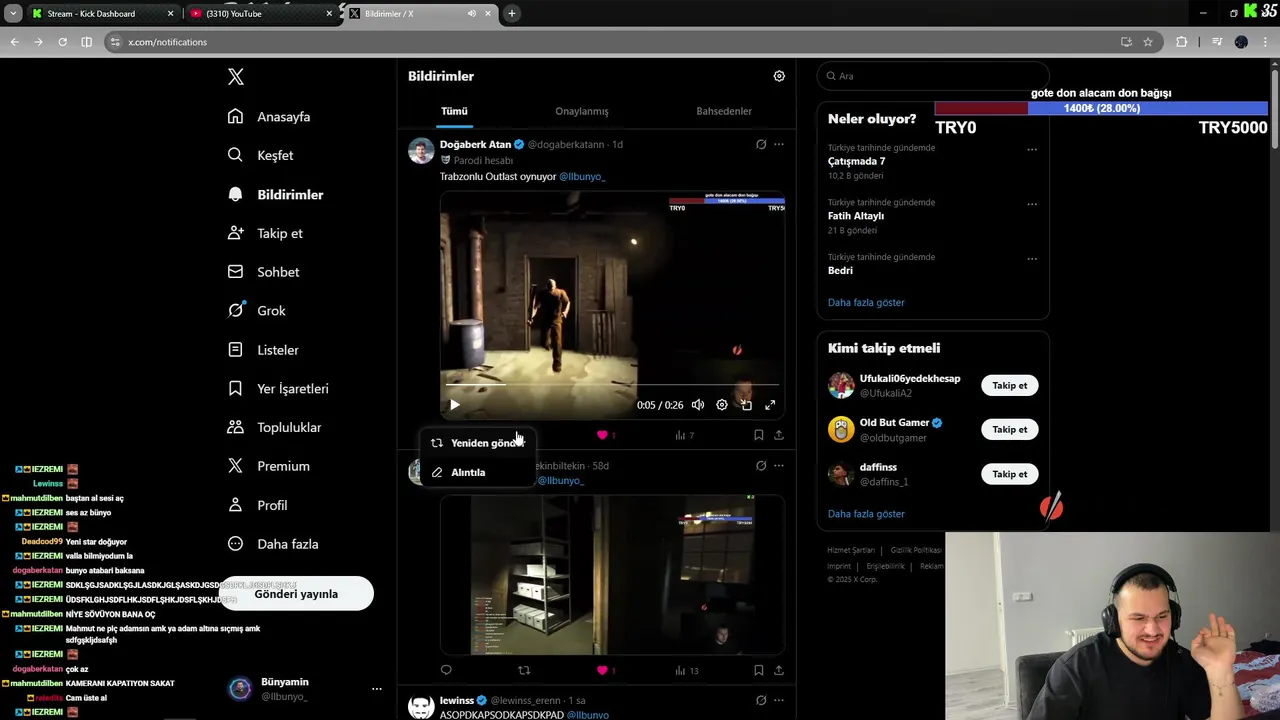Viewport: 1280px width, 720px height.
Task: Follow daffinss with Takip et
Action: pos(1009,474)
